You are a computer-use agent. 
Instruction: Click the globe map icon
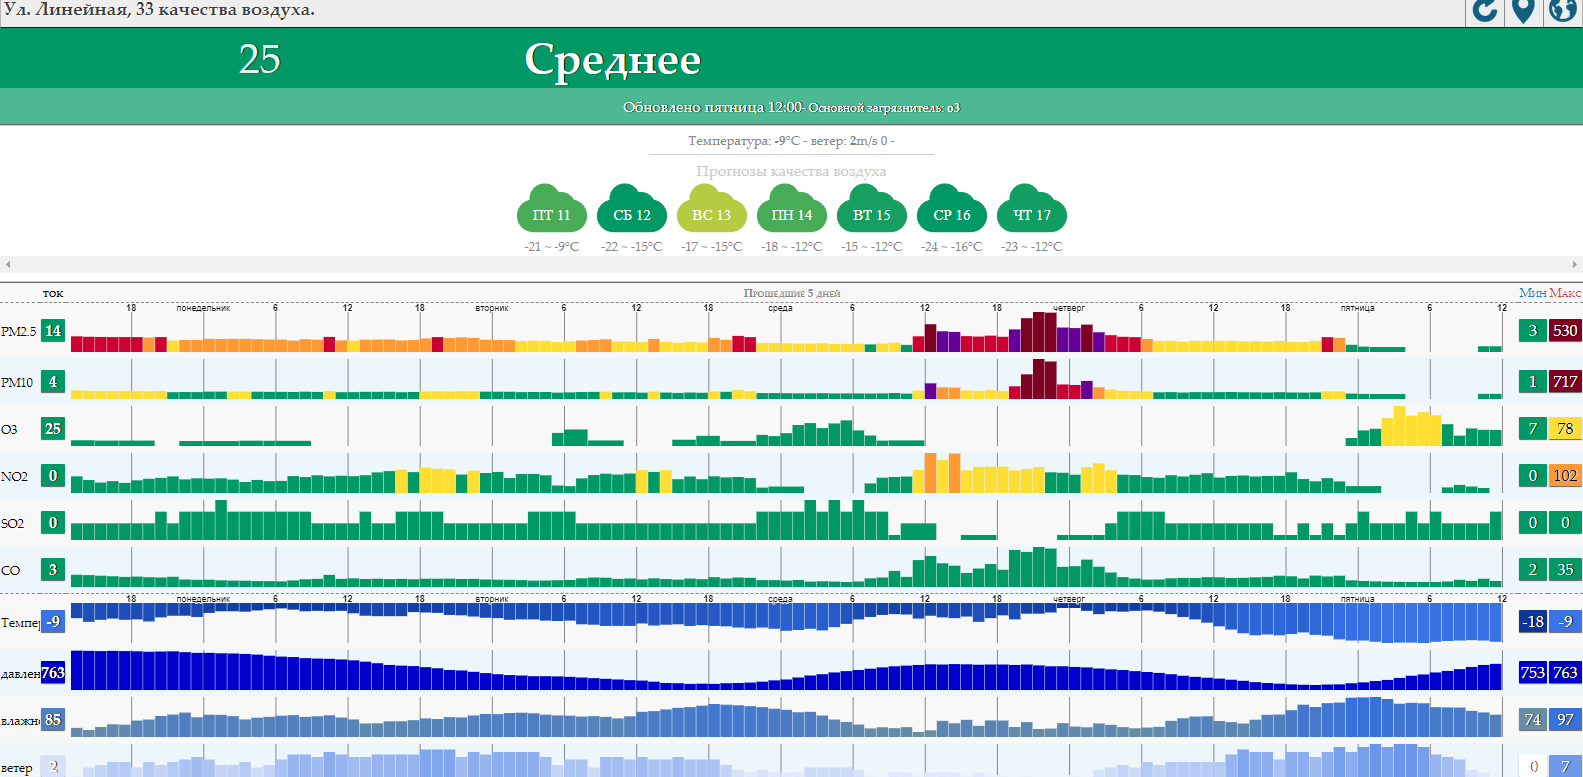pos(1562,11)
